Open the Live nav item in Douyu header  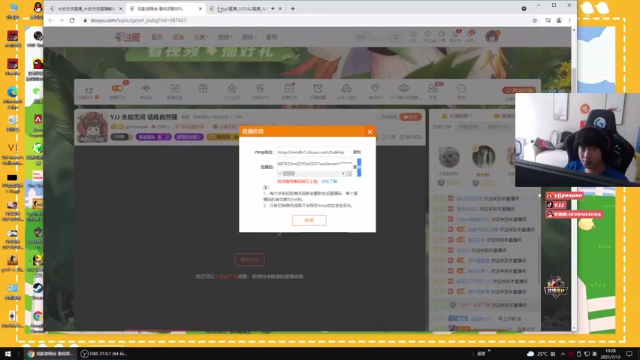(178, 37)
